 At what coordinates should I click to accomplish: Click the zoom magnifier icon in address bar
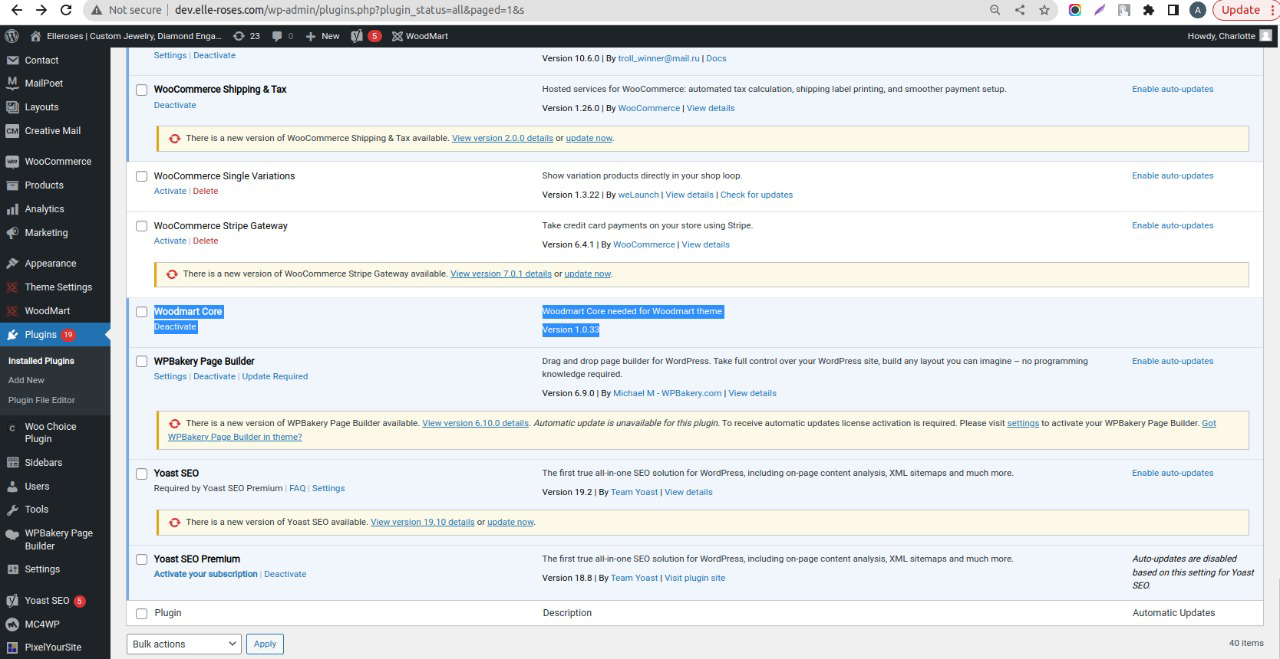(x=995, y=10)
